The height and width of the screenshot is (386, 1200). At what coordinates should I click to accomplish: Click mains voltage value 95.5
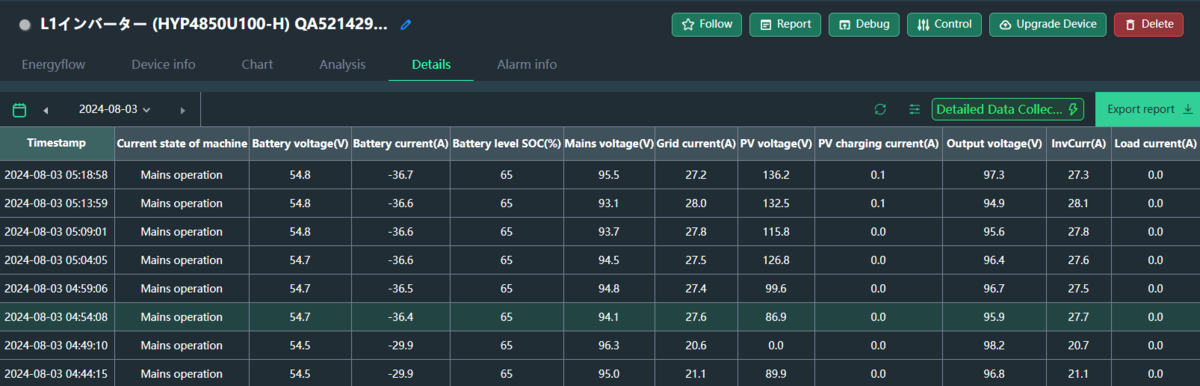coord(608,175)
